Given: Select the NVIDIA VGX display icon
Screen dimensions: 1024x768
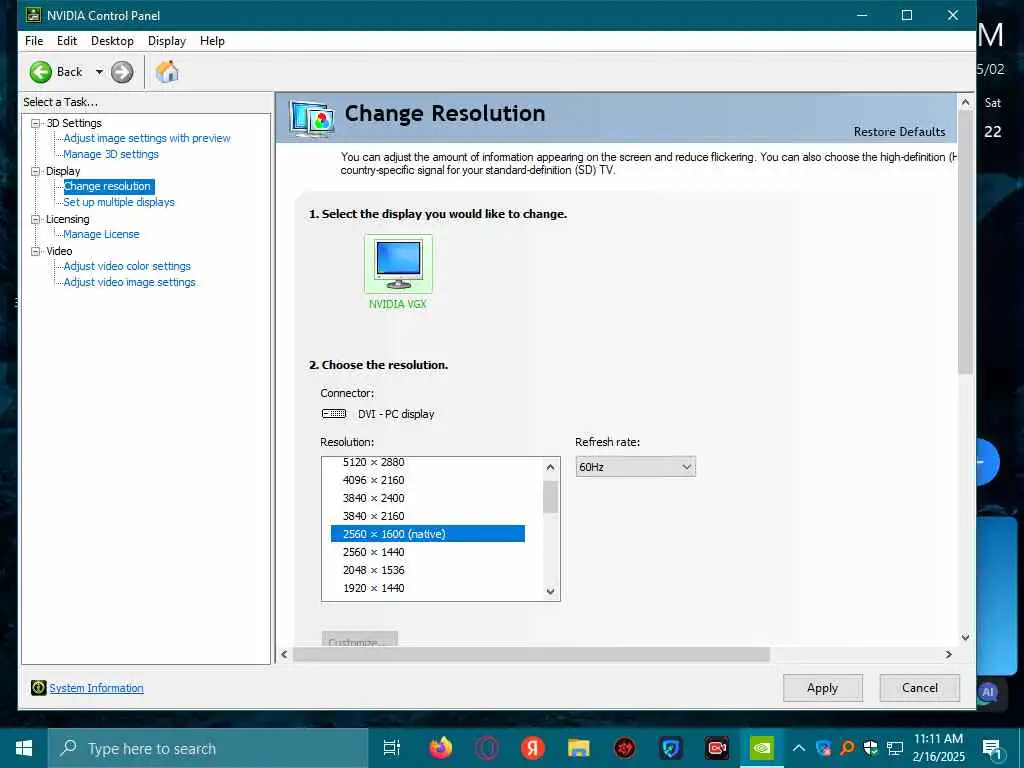Looking at the screenshot, I should (398, 264).
